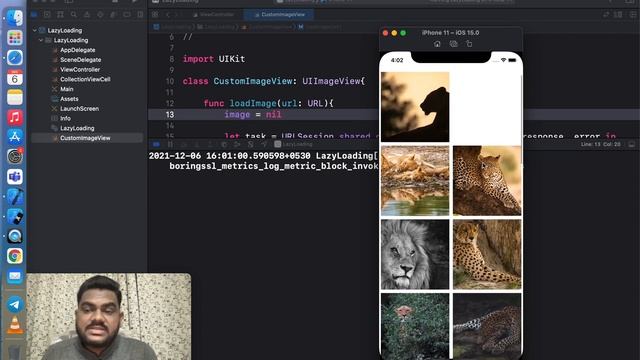Tap the animal in green bushes photo

(x=415, y=326)
